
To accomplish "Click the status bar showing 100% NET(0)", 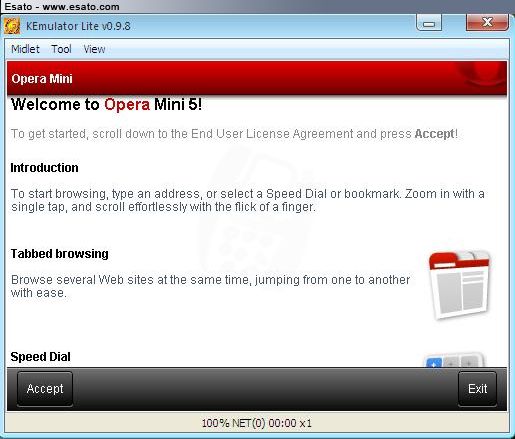I will [257, 423].
